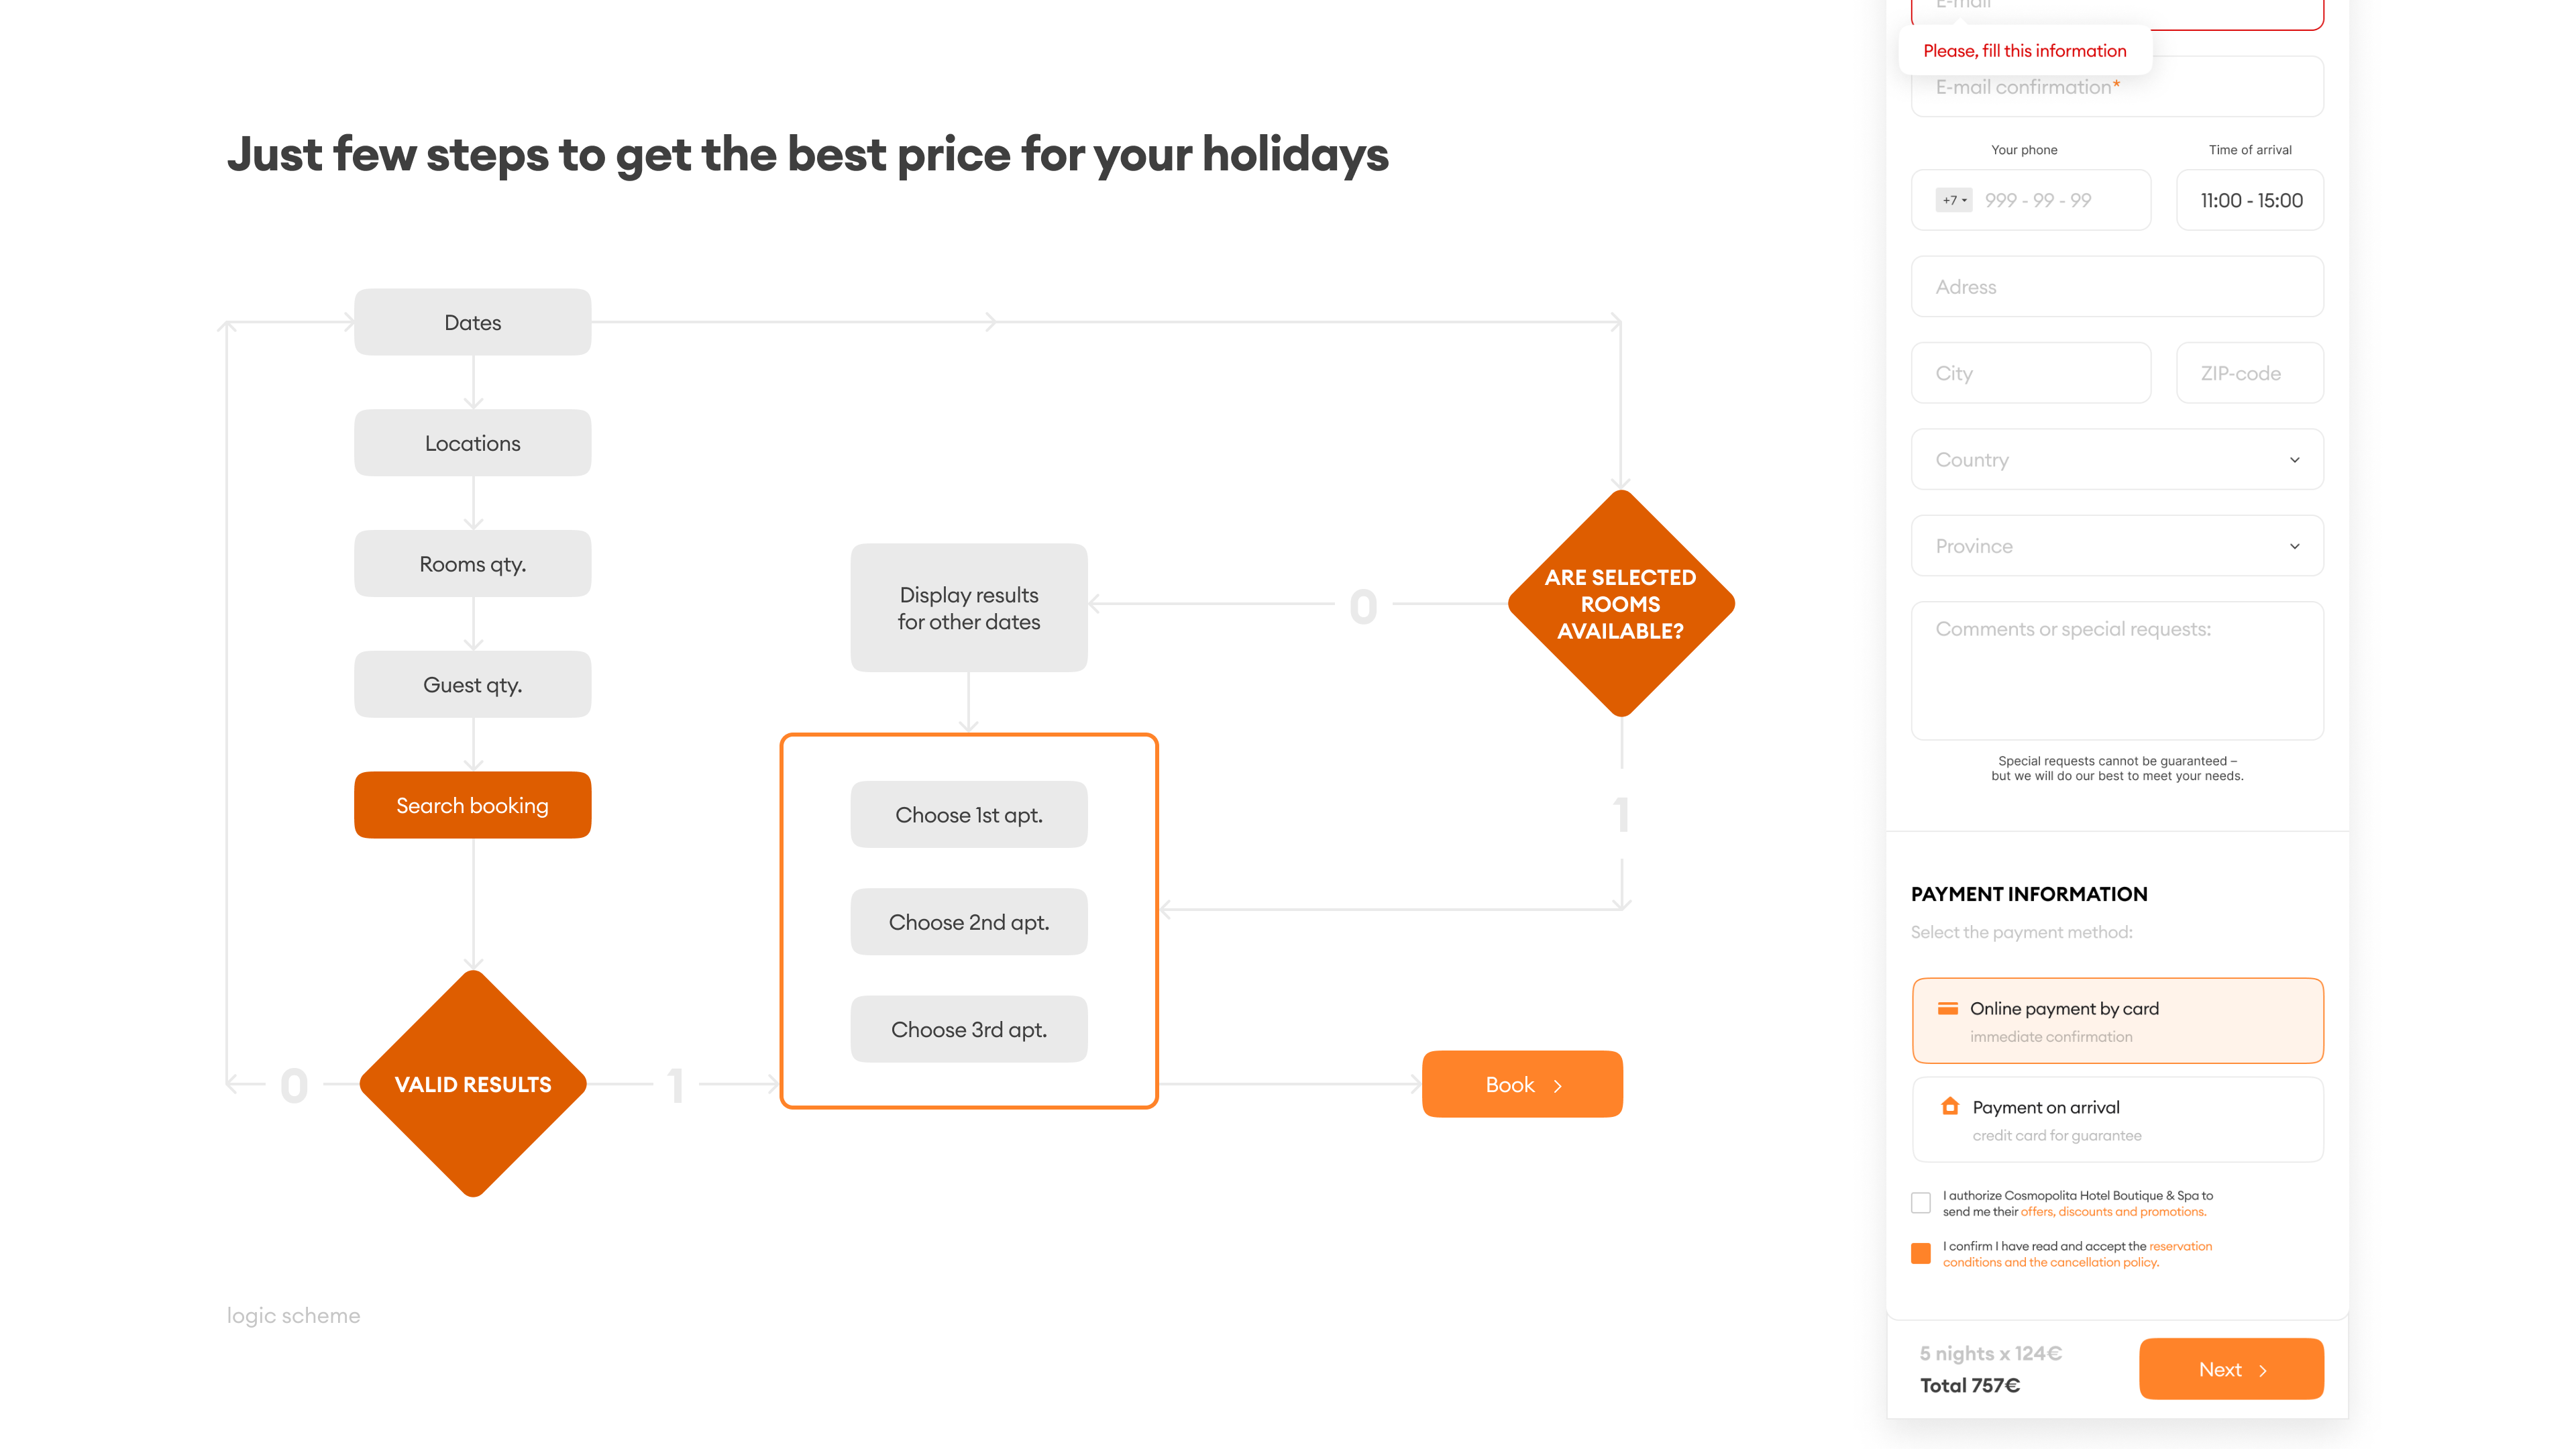Click into the Comments or special requests box
The image size is (2576, 1449).
click(x=2116, y=670)
